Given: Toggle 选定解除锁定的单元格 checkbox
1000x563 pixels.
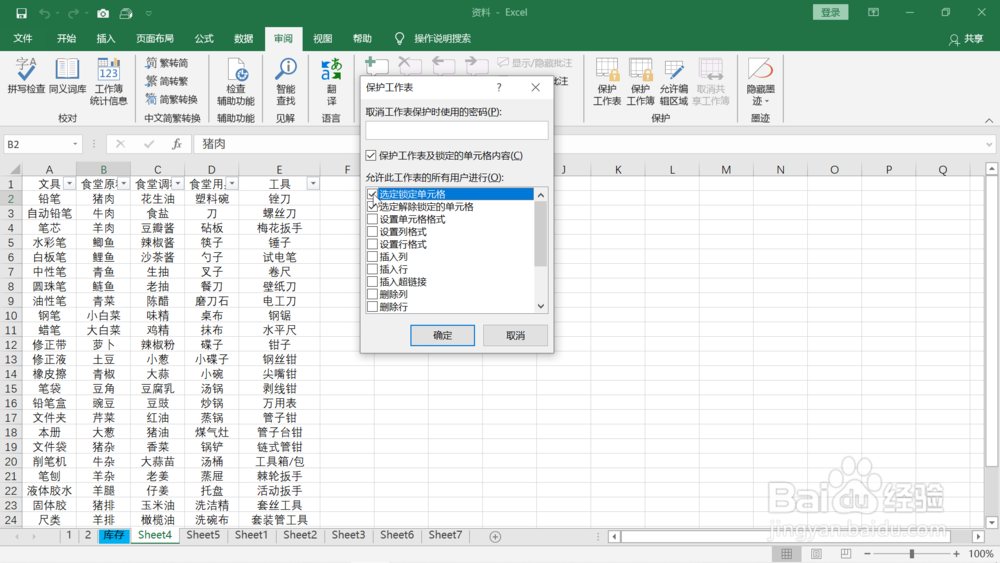Looking at the screenshot, I should (372, 207).
